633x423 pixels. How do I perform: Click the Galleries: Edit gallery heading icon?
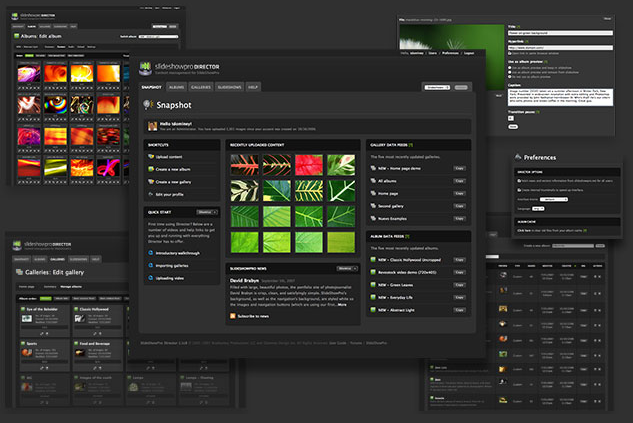coord(19,272)
